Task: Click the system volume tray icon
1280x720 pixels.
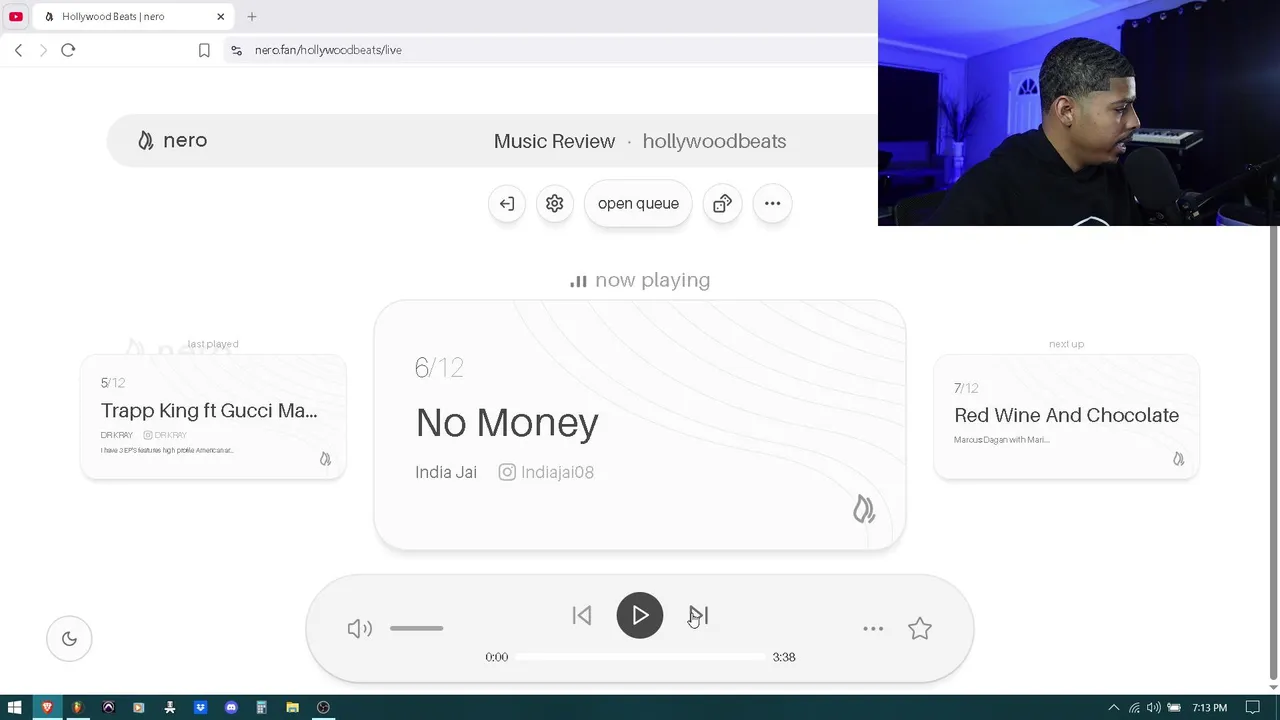Action: (x=1154, y=708)
